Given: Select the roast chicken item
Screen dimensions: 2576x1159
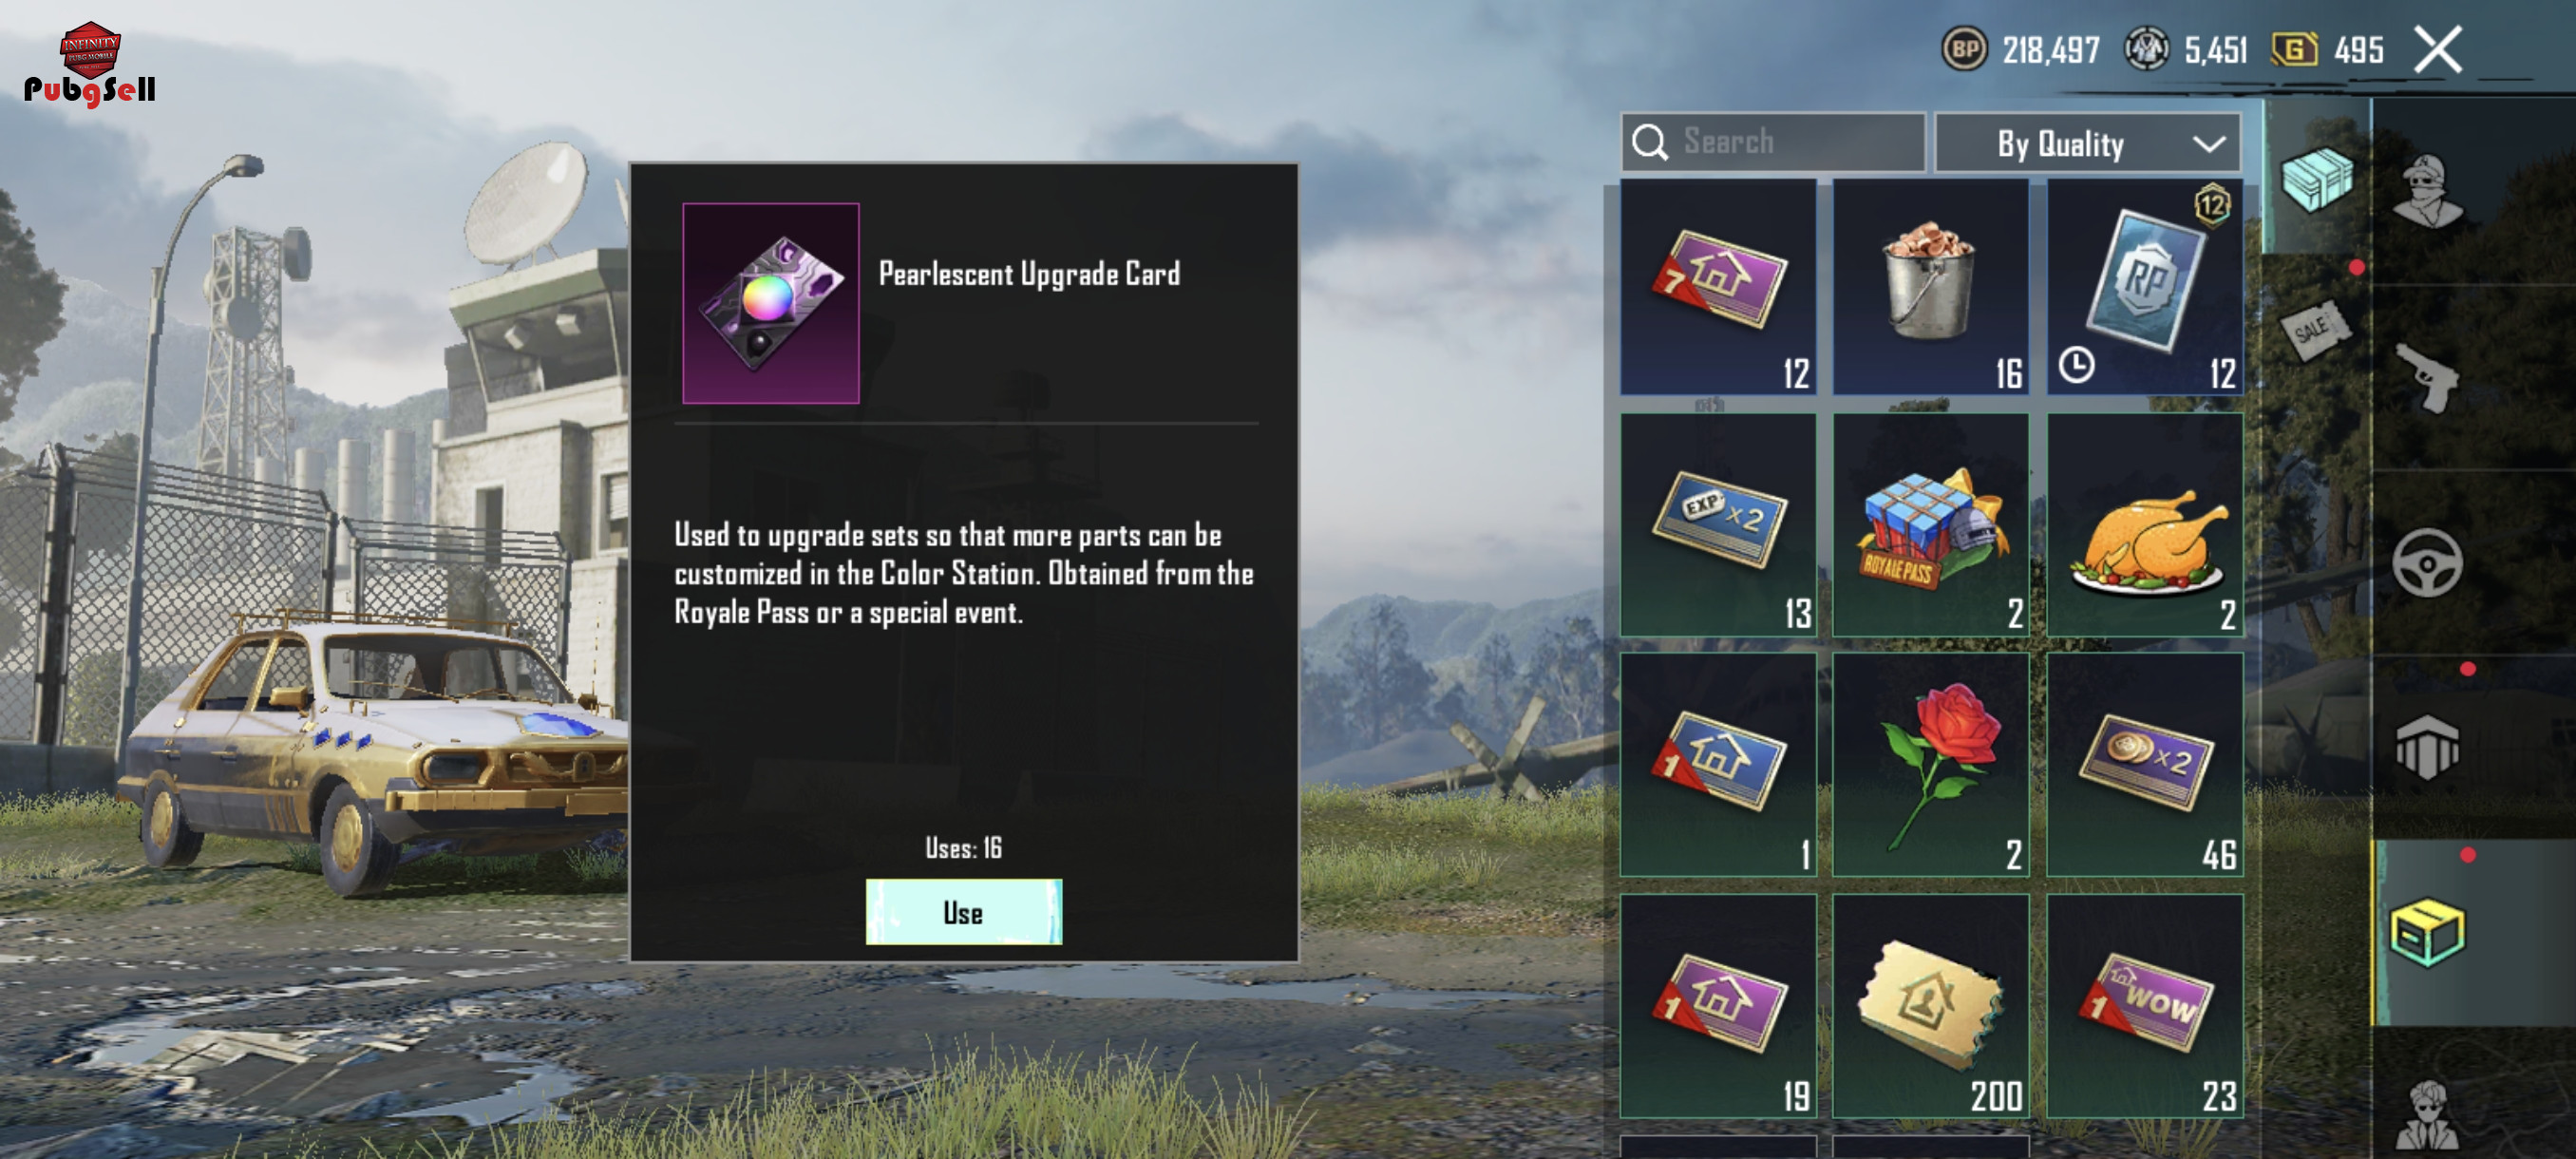Looking at the screenshot, I should (2144, 524).
